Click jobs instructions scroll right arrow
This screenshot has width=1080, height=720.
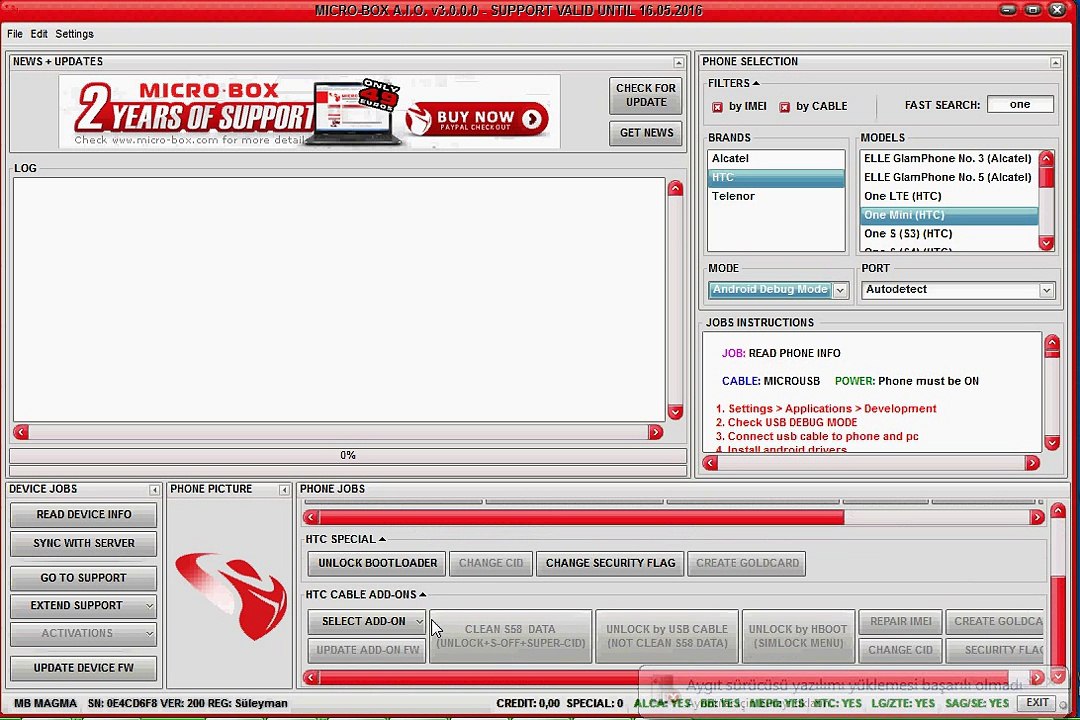tap(1032, 463)
